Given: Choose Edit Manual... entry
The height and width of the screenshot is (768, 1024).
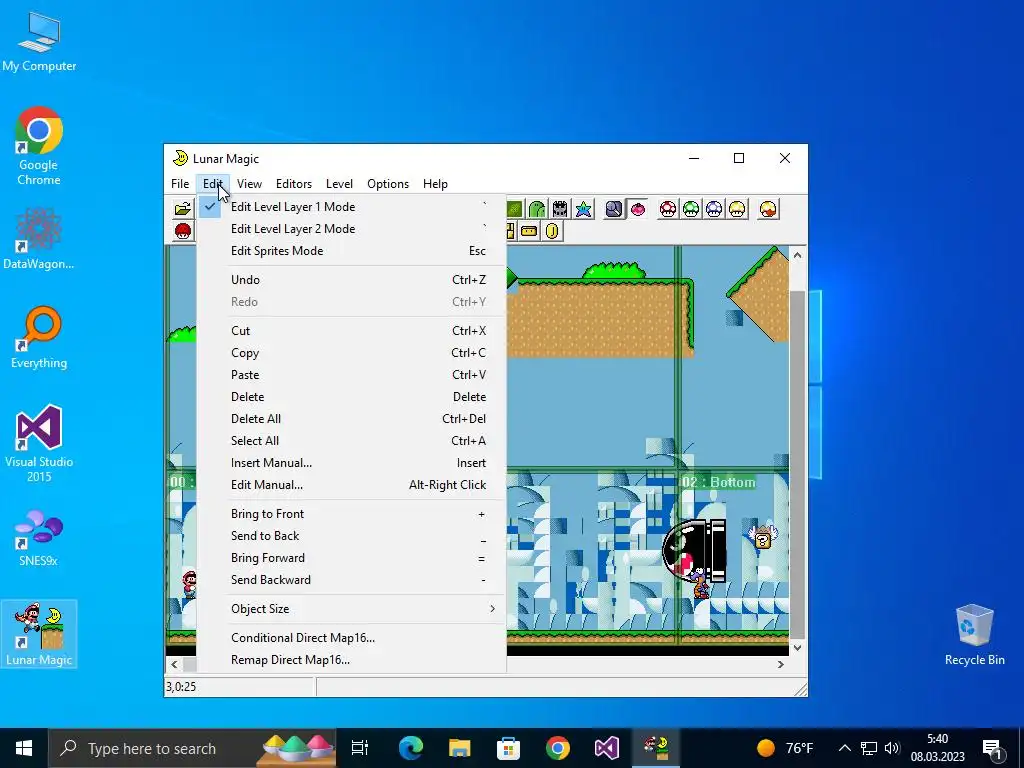Looking at the screenshot, I should pyautogui.click(x=351, y=485).
